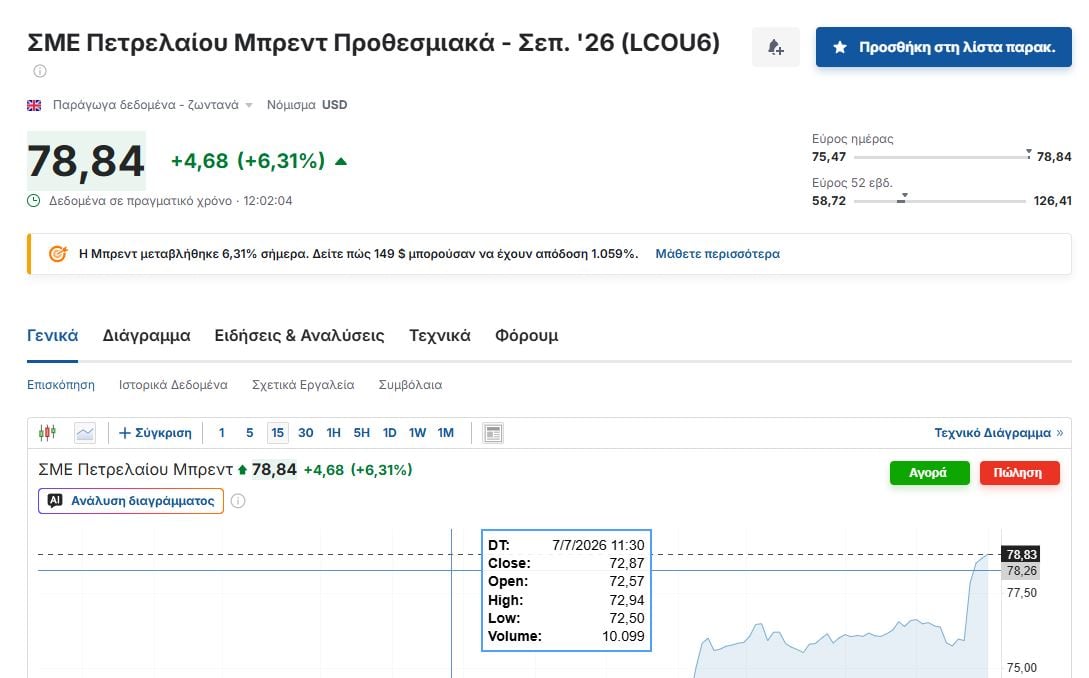The image size is (1089, 678).
Task: Select the 15-minute interval
Action: pyautogui.click(x=278, y=433)
